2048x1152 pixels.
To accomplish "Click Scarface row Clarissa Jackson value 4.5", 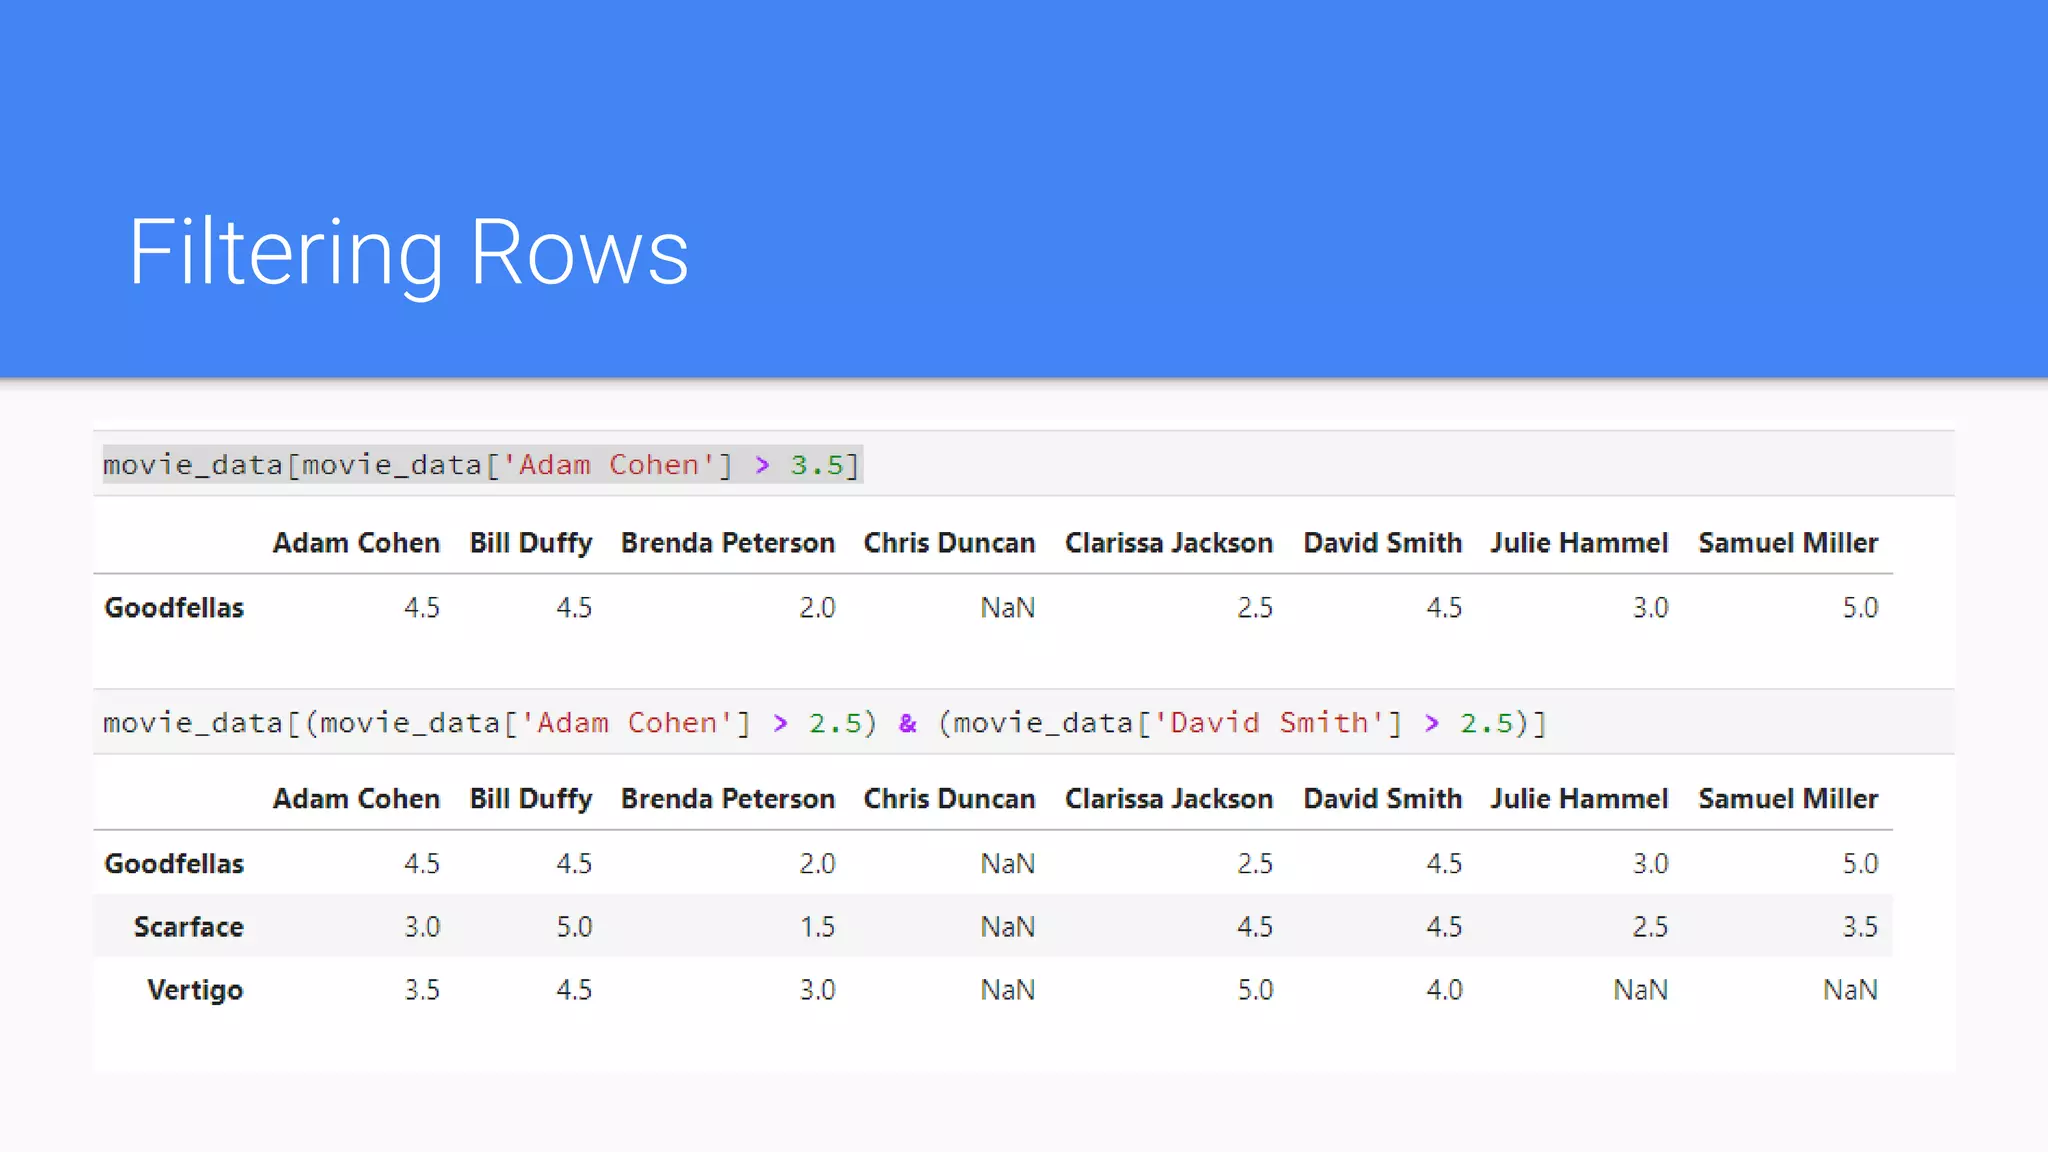I will (x=1255, y=927).
